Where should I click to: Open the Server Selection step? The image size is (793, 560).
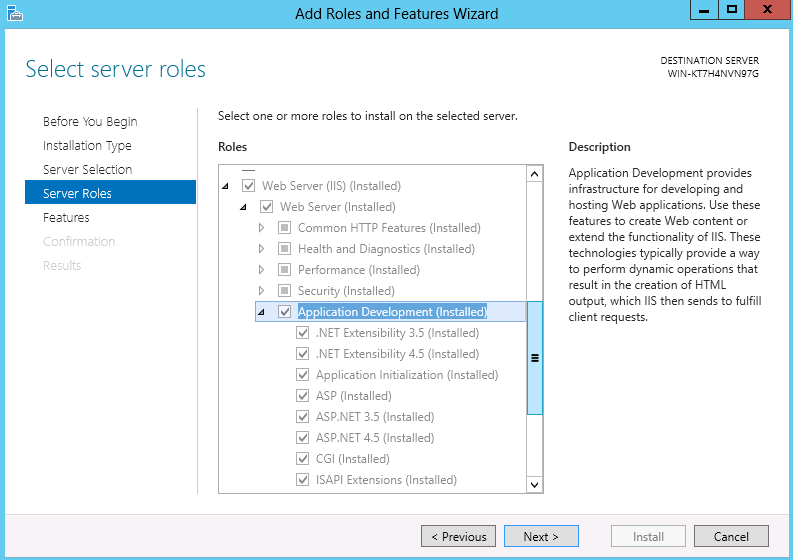pos(87,169)
